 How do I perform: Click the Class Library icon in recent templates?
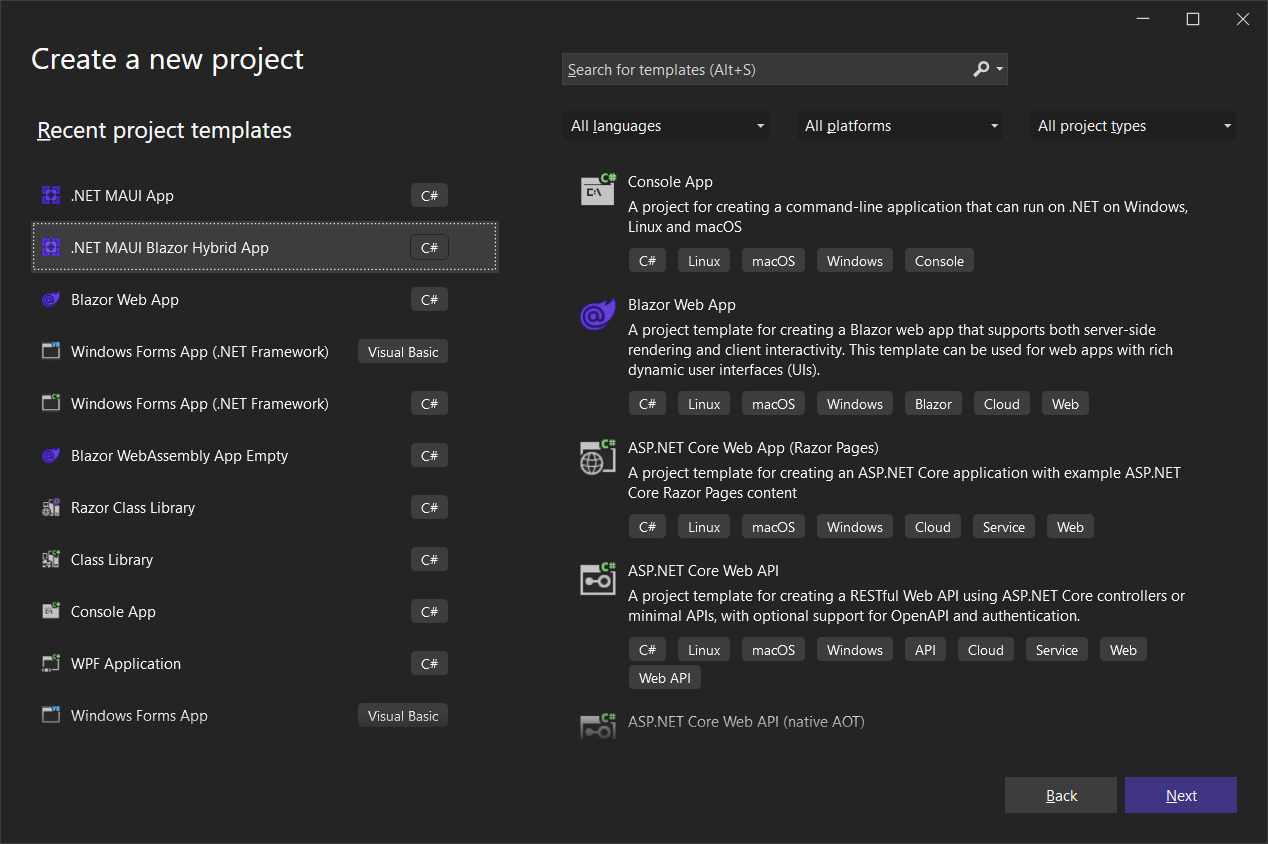tap(51, 559)
